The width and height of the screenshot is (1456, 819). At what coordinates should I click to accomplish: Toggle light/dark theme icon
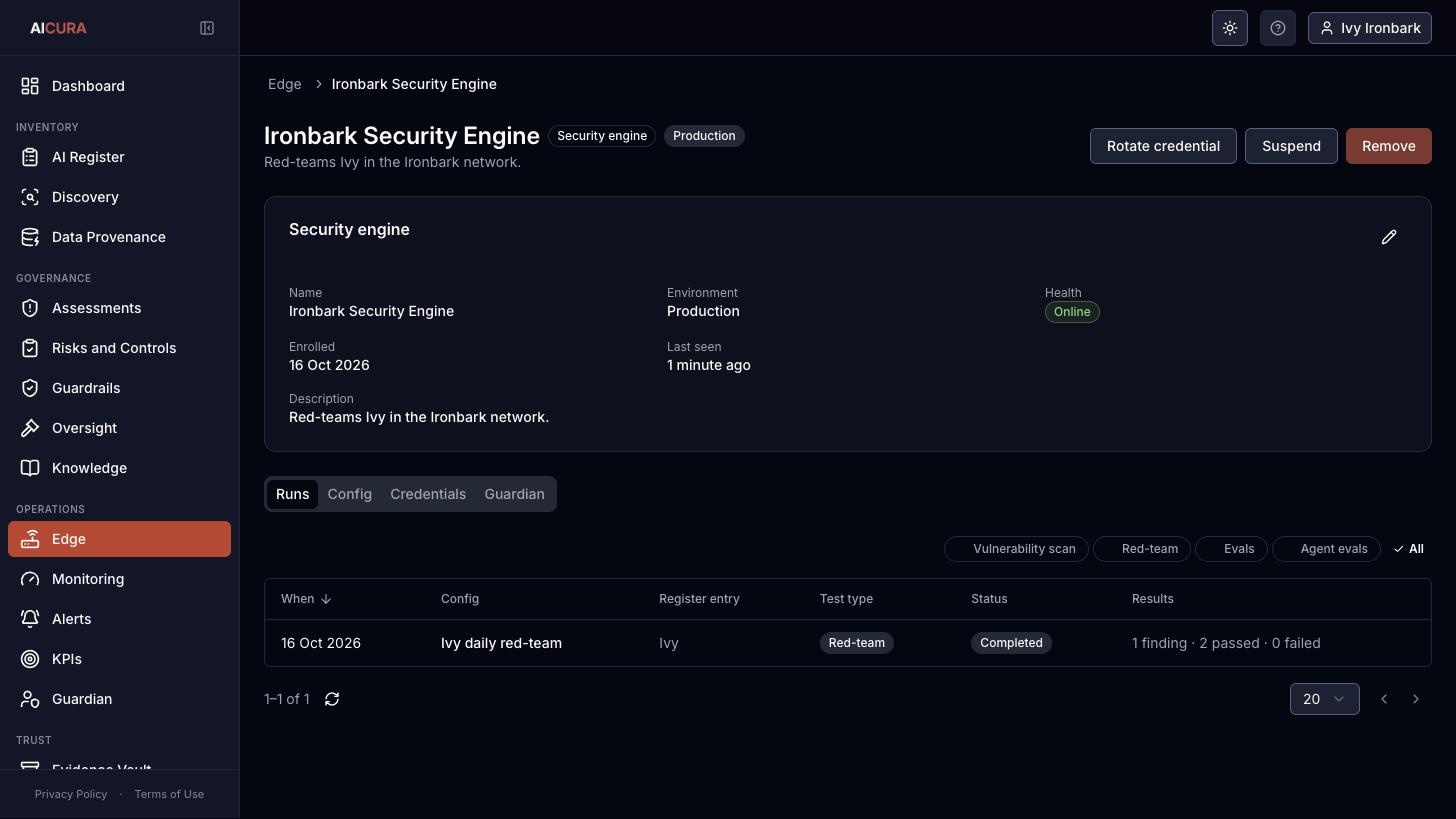[1230, 28]
